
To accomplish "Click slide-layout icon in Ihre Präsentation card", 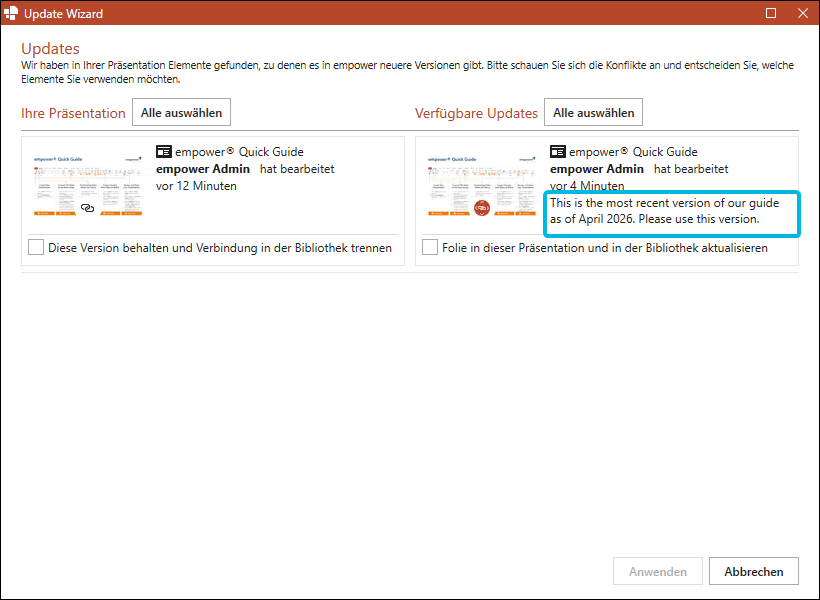I will click(164, 152).
